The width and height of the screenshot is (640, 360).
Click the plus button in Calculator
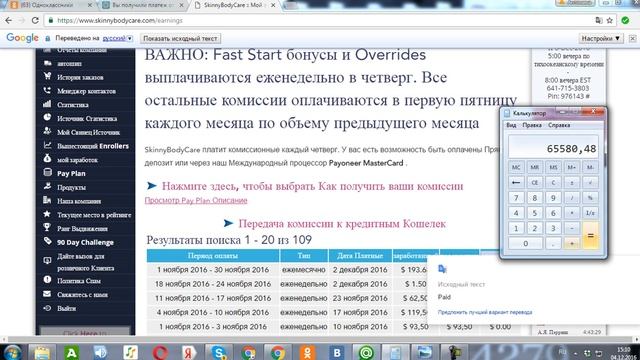click(x=572, y=244)
